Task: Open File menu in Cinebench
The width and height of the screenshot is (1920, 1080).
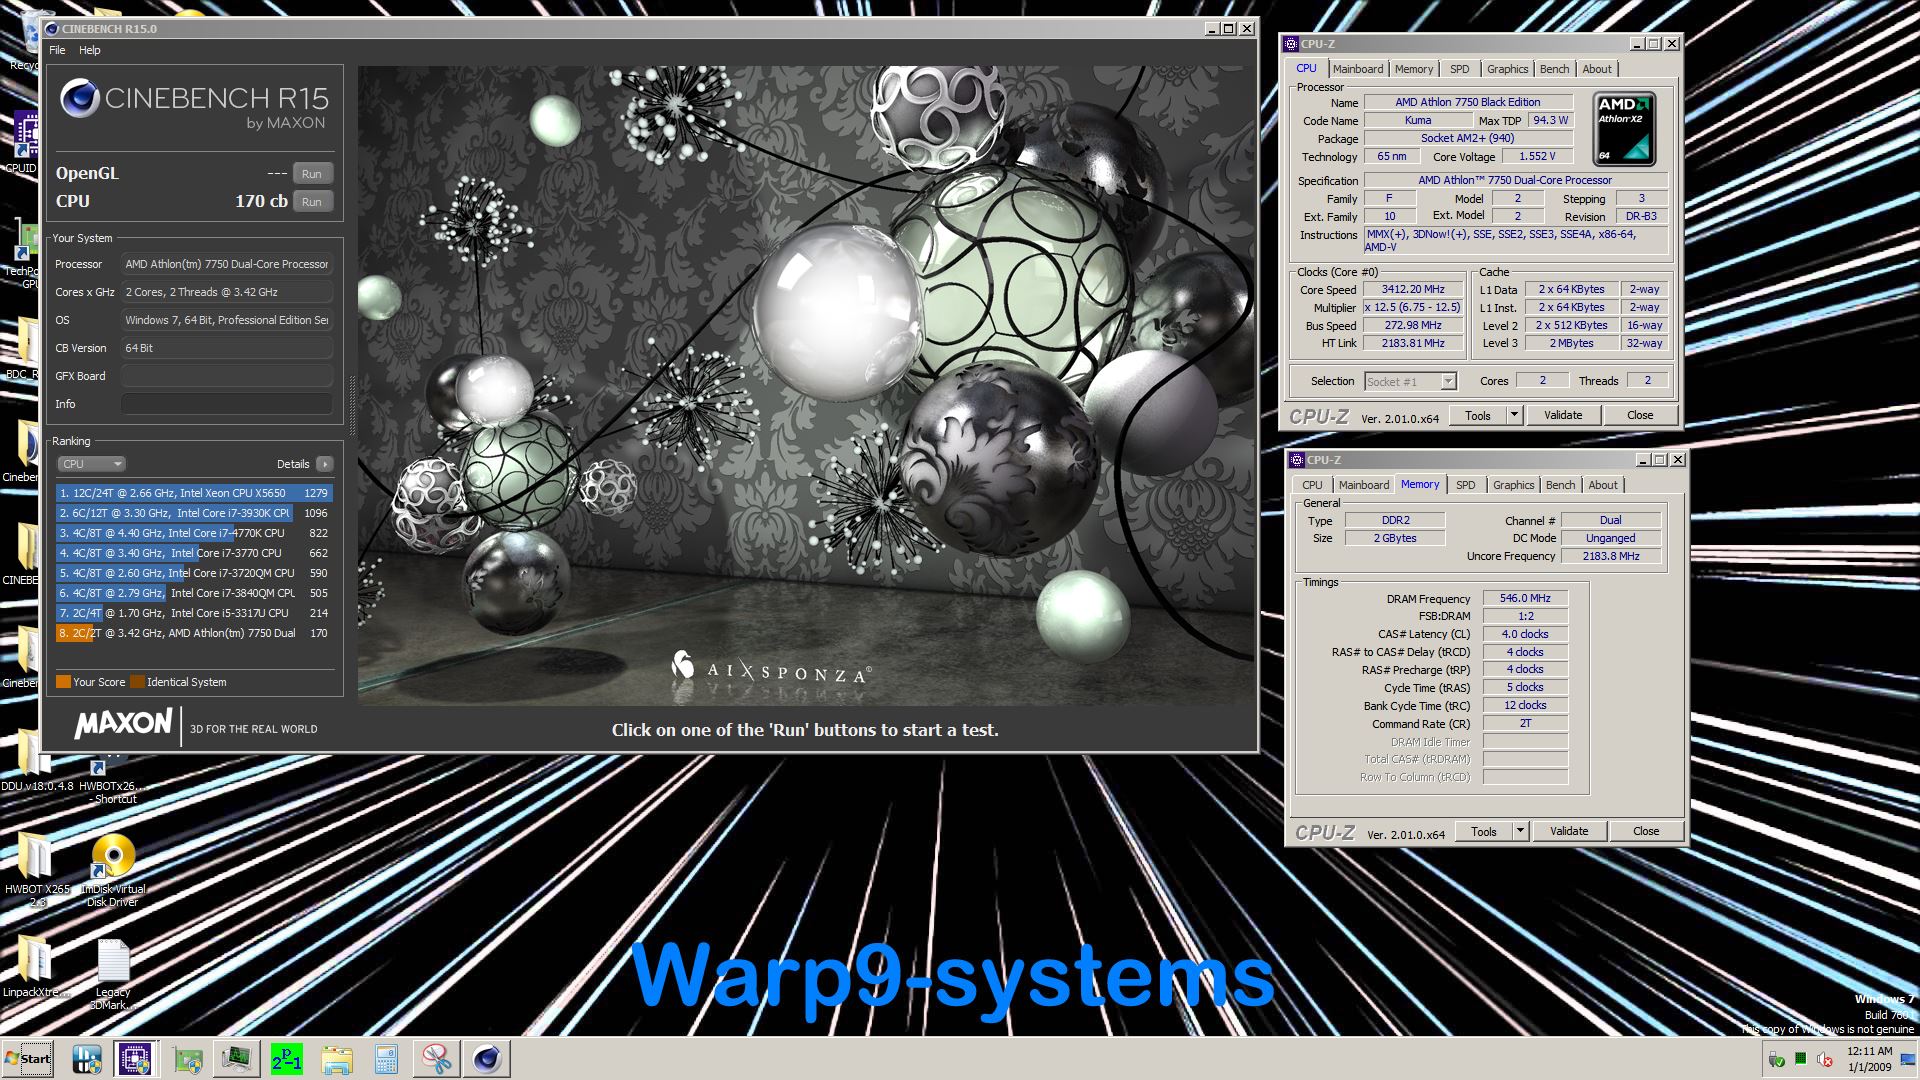Action: [57, 50]
